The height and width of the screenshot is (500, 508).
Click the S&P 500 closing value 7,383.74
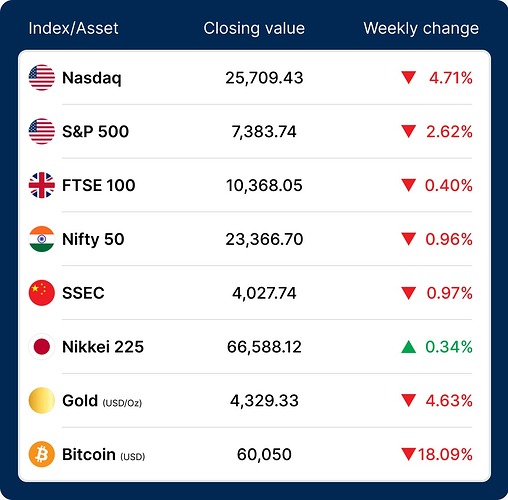(264, 132)
